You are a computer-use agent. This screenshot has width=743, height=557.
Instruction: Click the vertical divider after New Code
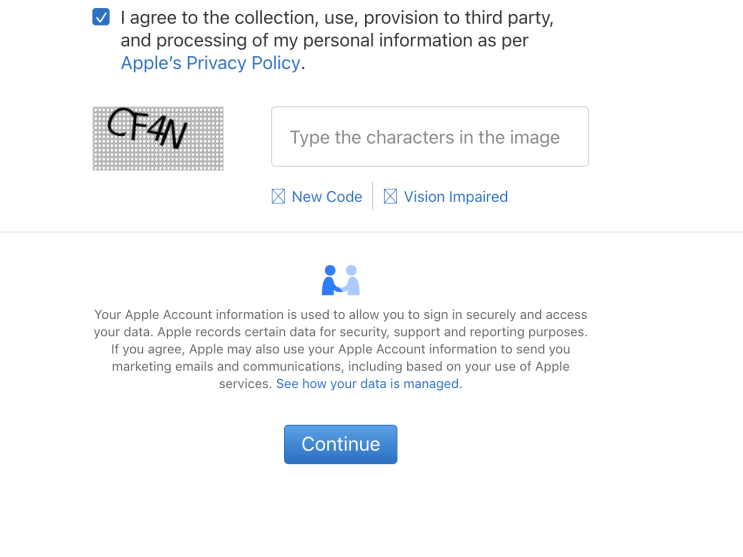pyautogui.click(x=373, y=196)
